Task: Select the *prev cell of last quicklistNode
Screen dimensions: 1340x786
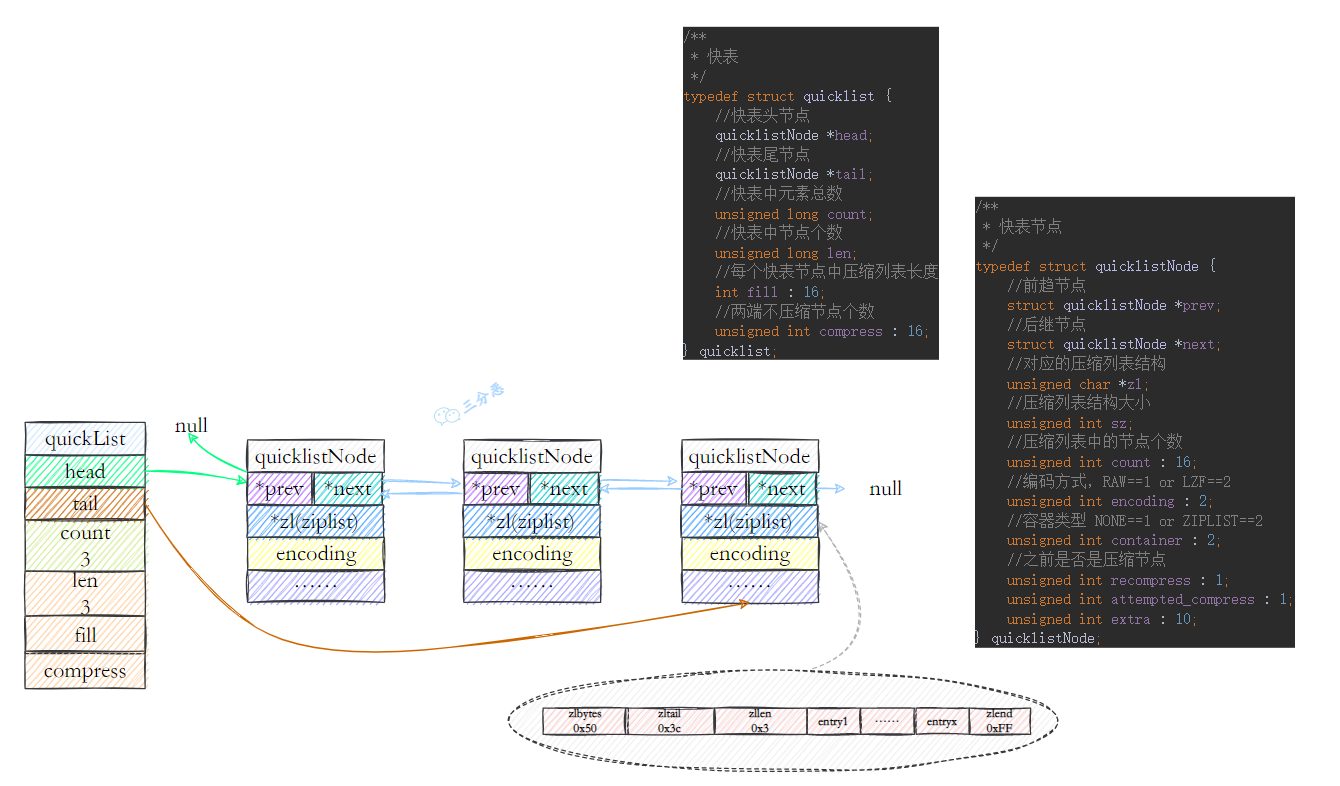Action: pos(716,489)
